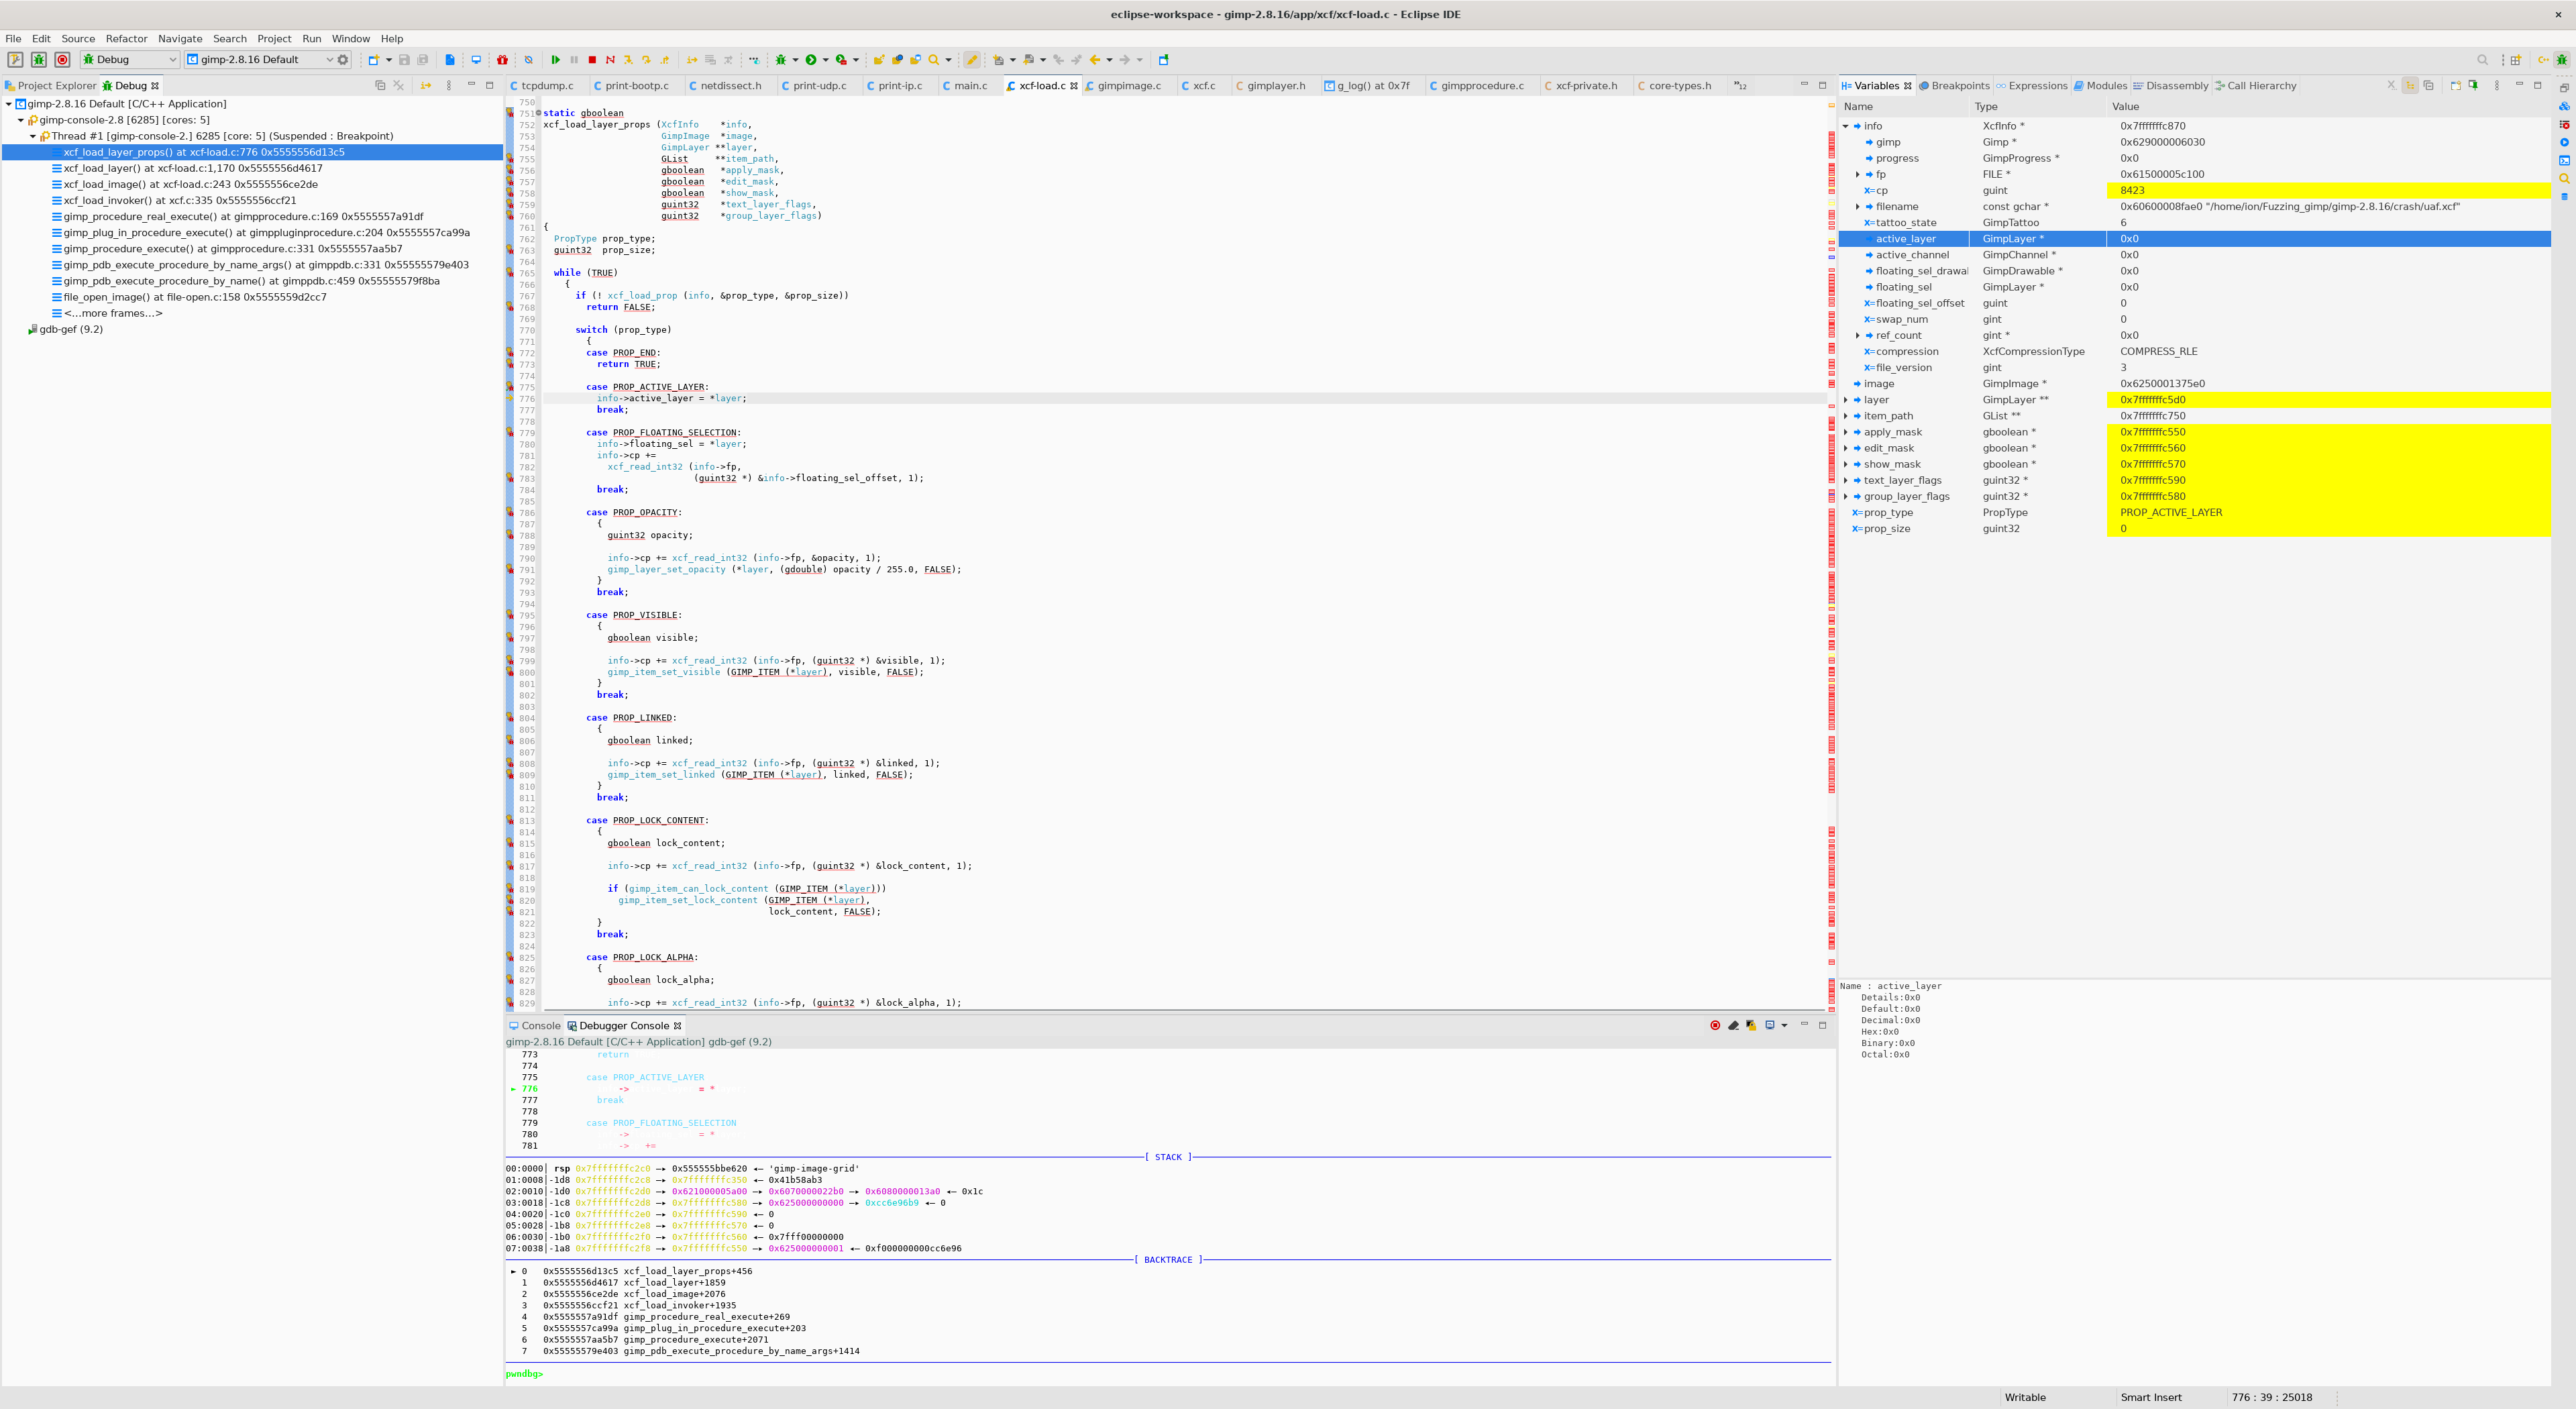Open Debug view menu three-dots icon
This screenshot has height=1409, width=2576.
[449, 85]
